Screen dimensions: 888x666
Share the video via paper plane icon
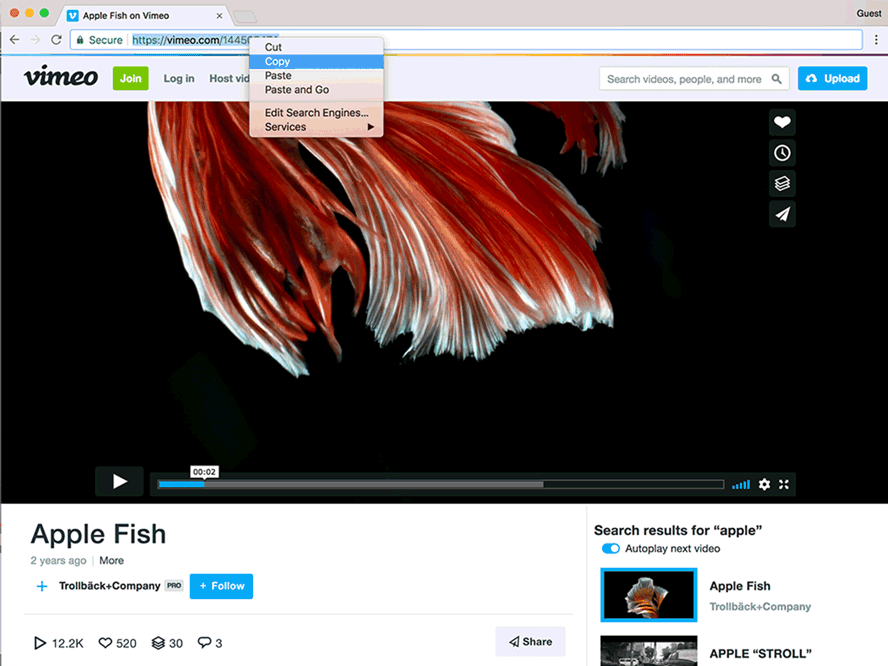point(781,214)
